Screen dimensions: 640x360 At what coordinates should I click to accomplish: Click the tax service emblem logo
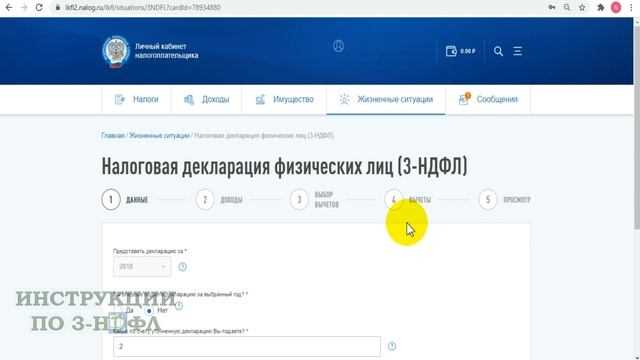tap(116, 52)
